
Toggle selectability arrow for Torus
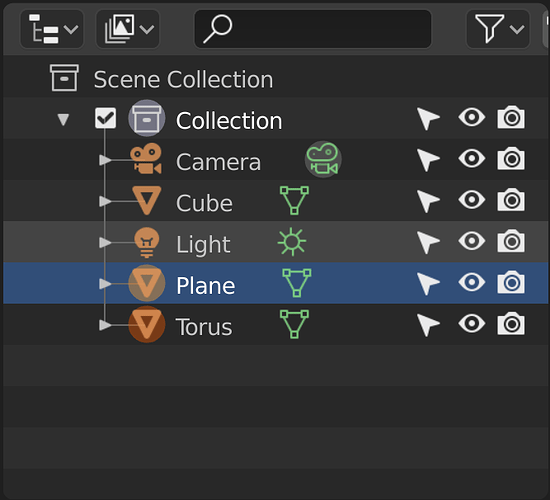point(428,325)
